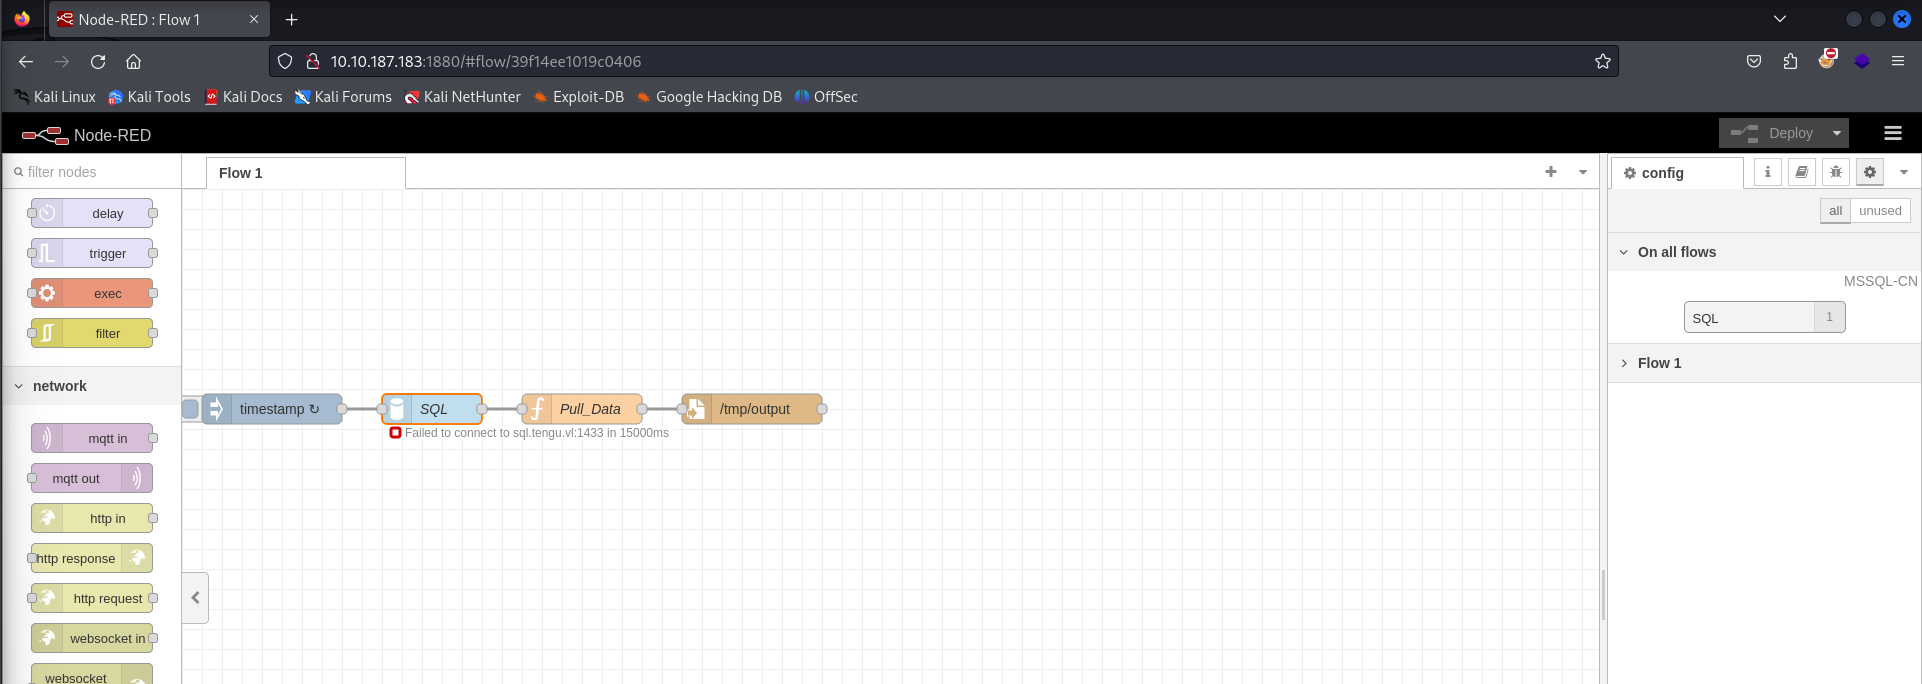Collapse the On all flows section
Image resolution: width=1922 pixels, height=684 pixels.
click(1764, 252)
